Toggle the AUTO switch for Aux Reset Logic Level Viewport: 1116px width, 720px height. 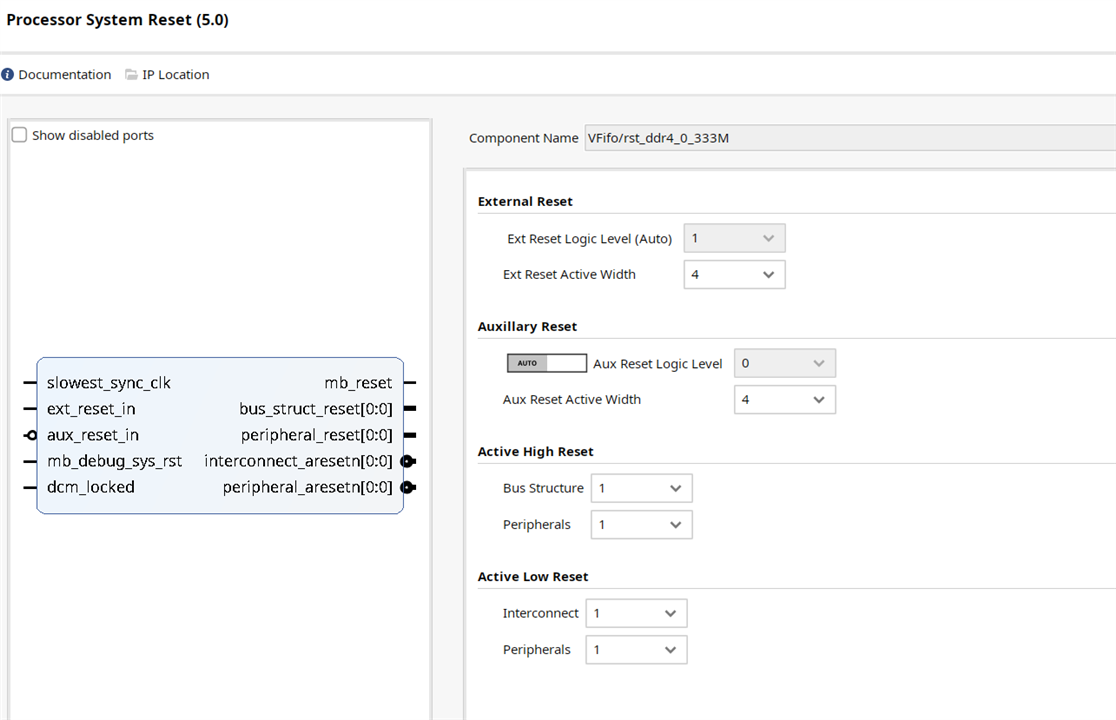click(547, 363)
